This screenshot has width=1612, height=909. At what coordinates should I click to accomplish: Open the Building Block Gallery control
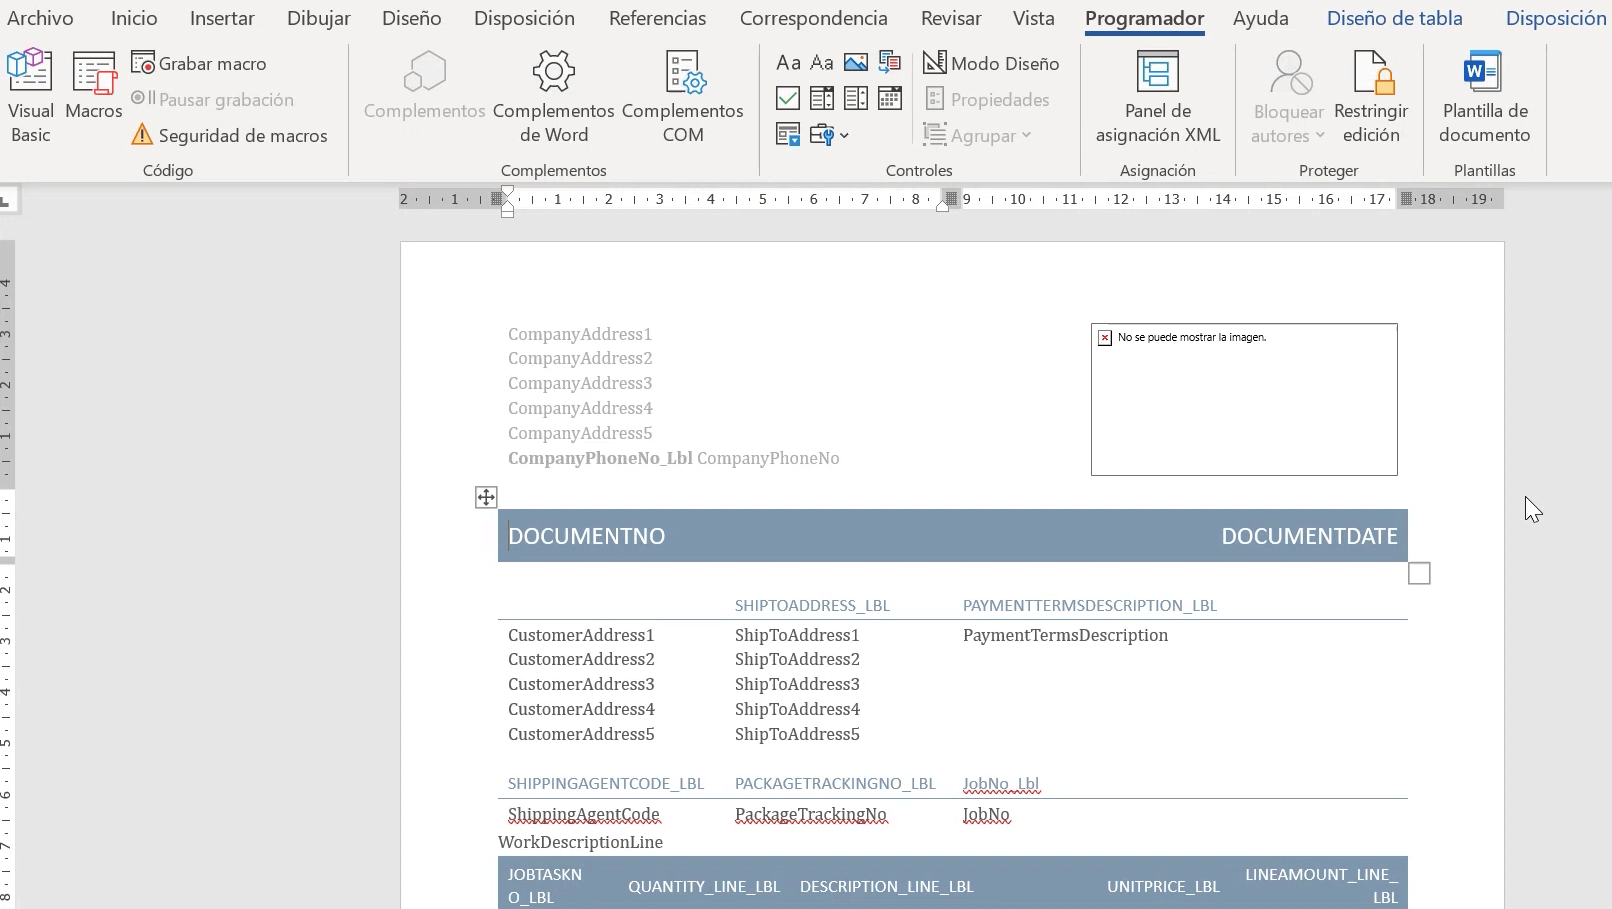(x=889, y=63)
